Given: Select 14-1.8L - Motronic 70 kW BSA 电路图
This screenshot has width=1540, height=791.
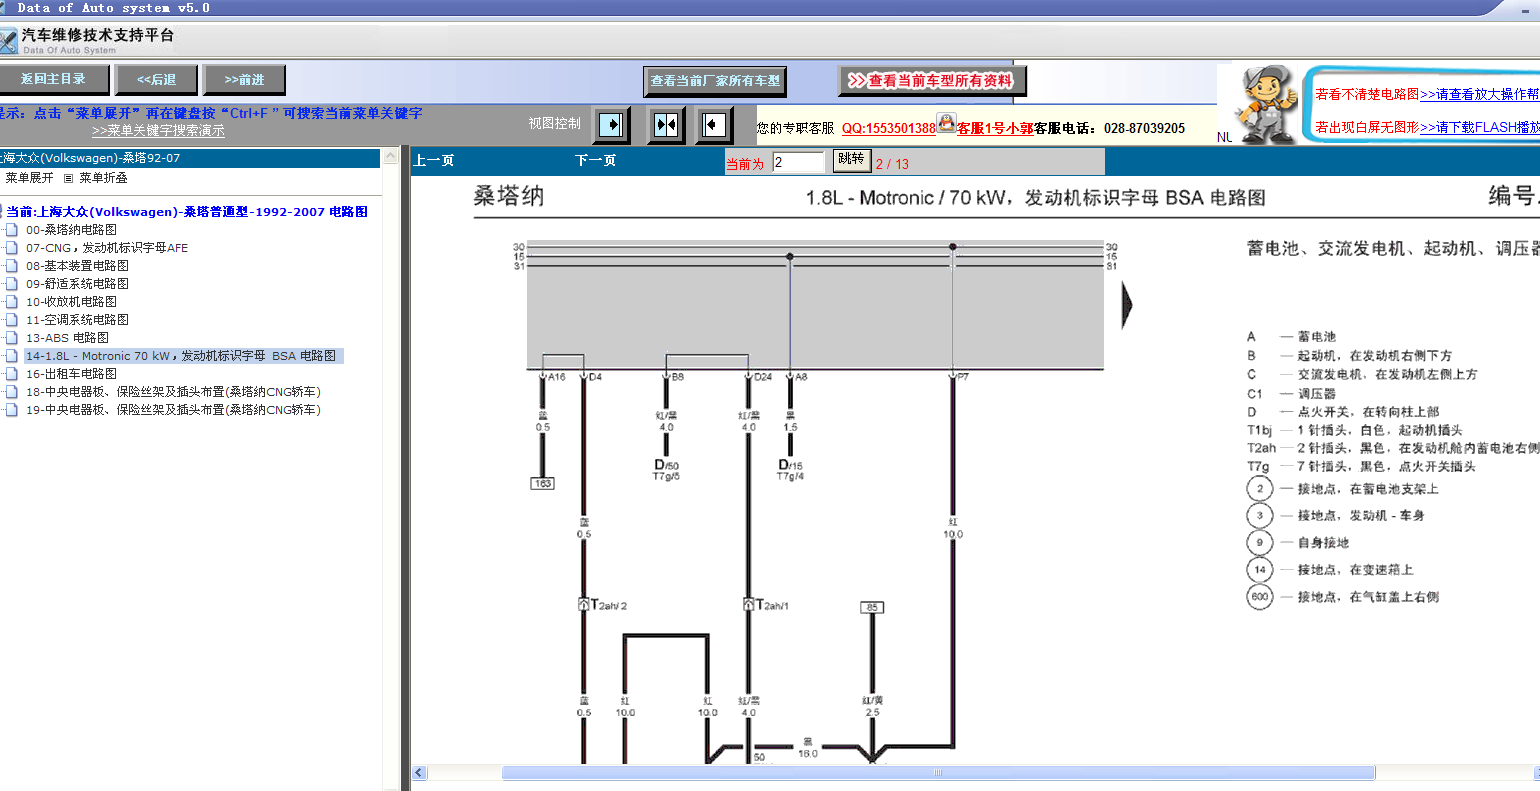Looking at the screenshot, I should [x=184, y=356].
